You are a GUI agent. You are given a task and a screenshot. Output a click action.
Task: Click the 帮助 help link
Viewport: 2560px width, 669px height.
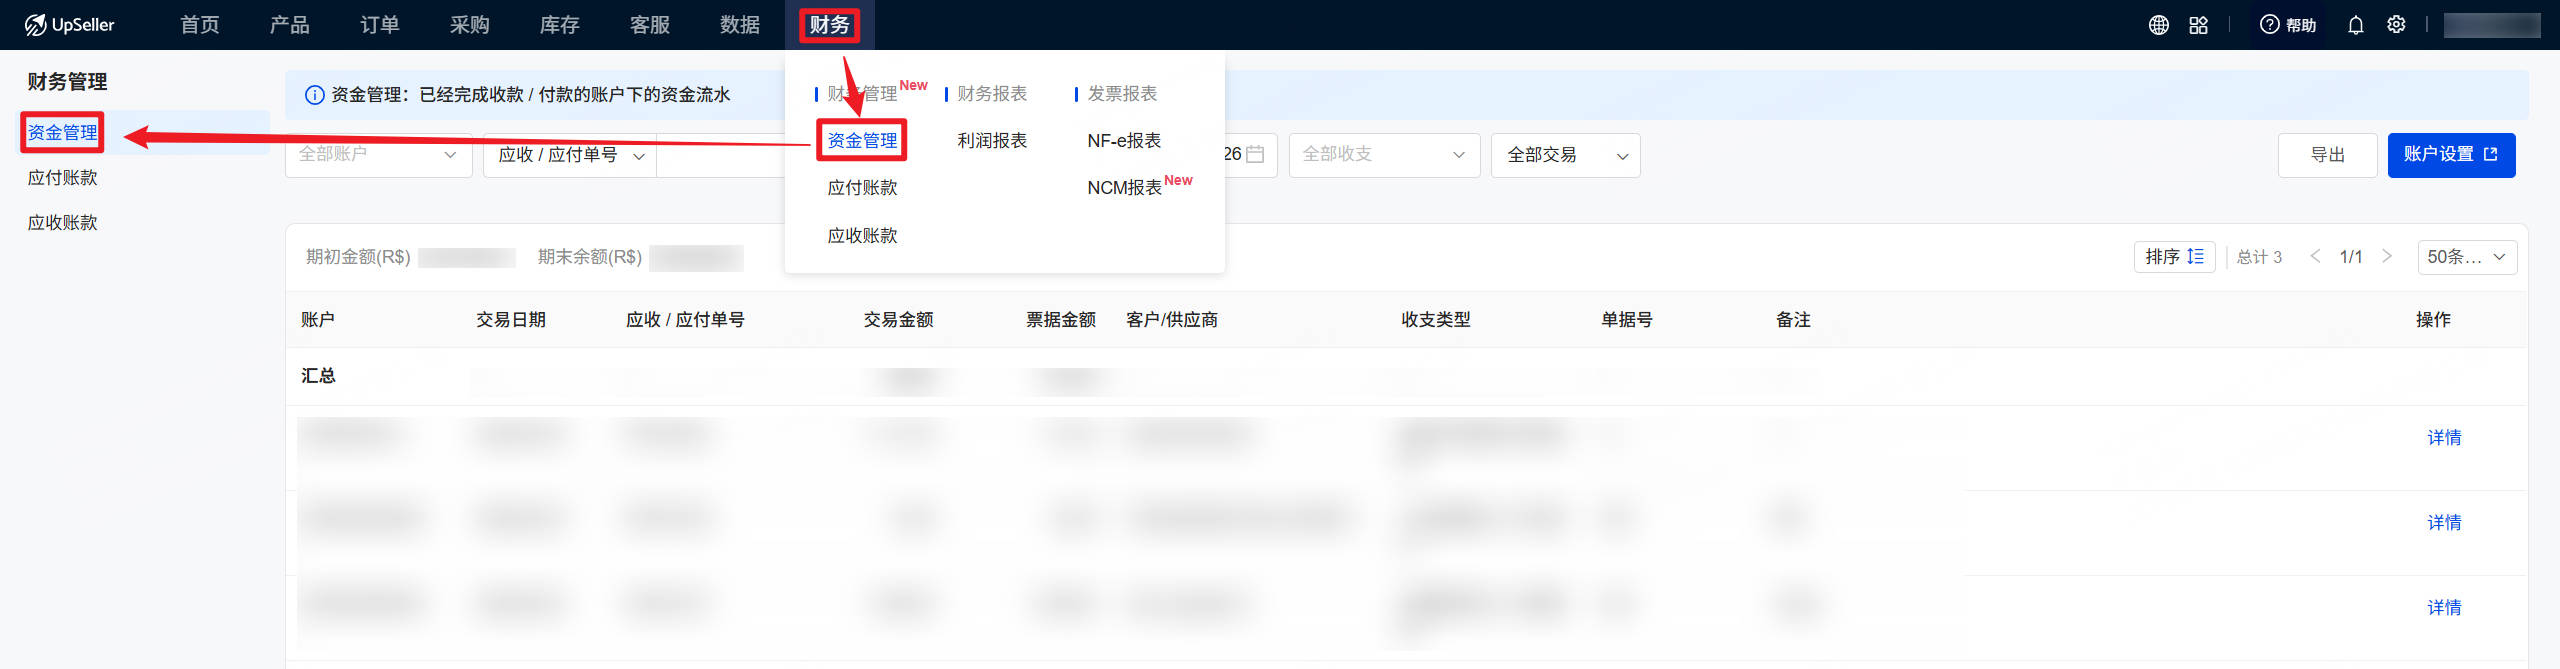[x=2301, y=25]
